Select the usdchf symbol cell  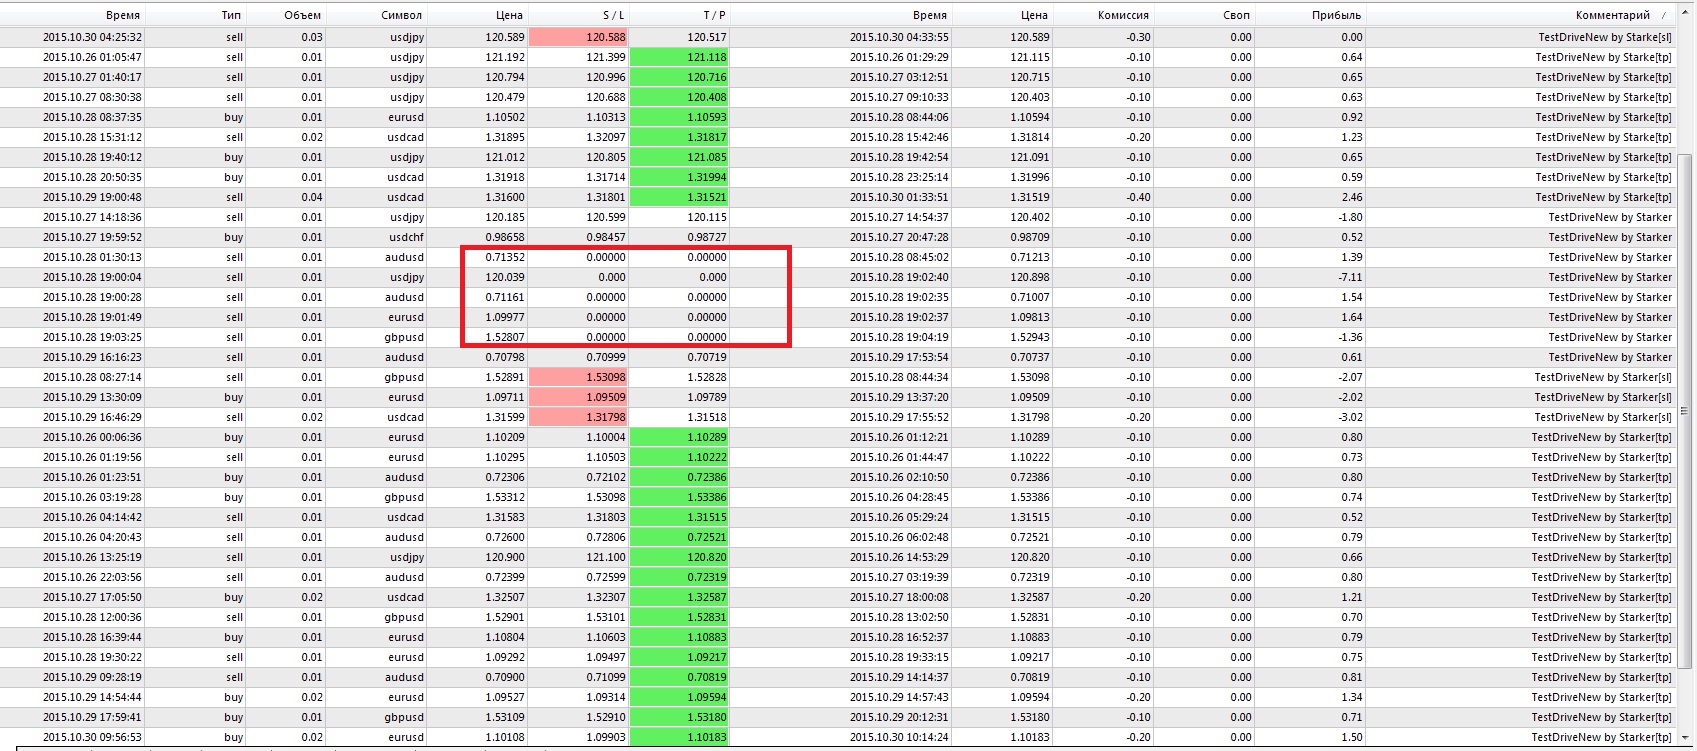click(x=406, y=237)
